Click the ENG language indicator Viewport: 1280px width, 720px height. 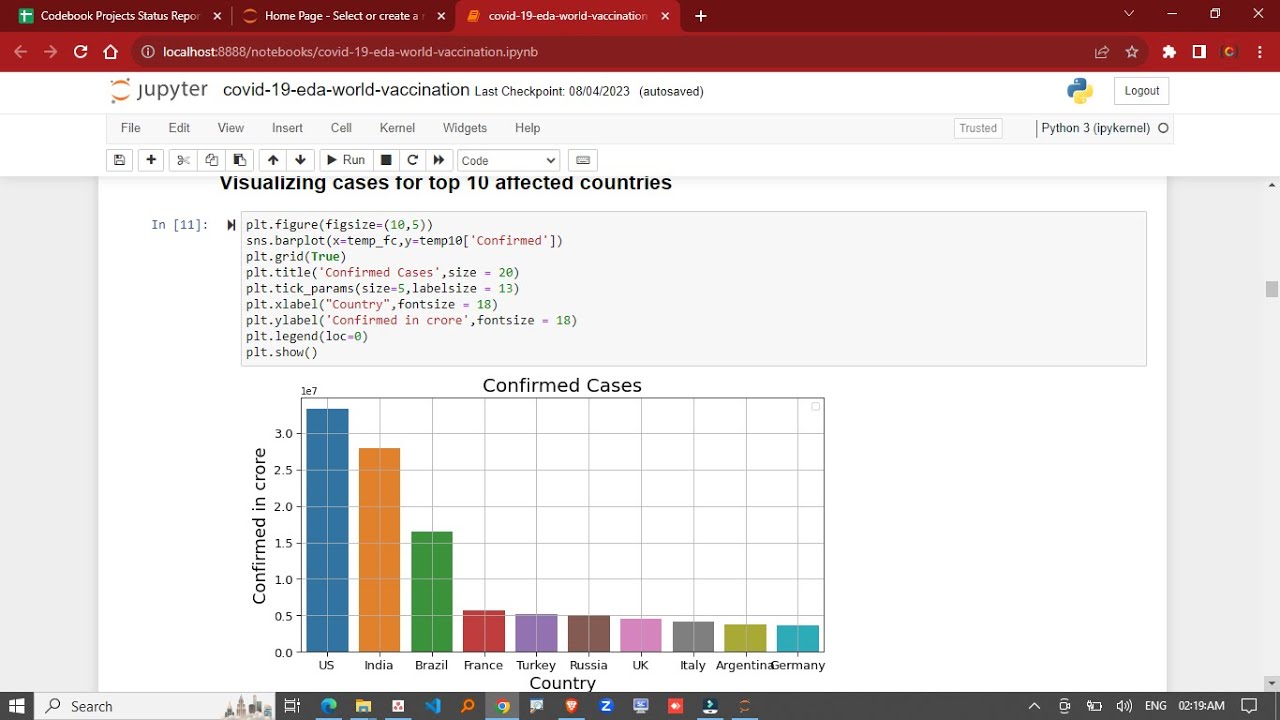1155,706
